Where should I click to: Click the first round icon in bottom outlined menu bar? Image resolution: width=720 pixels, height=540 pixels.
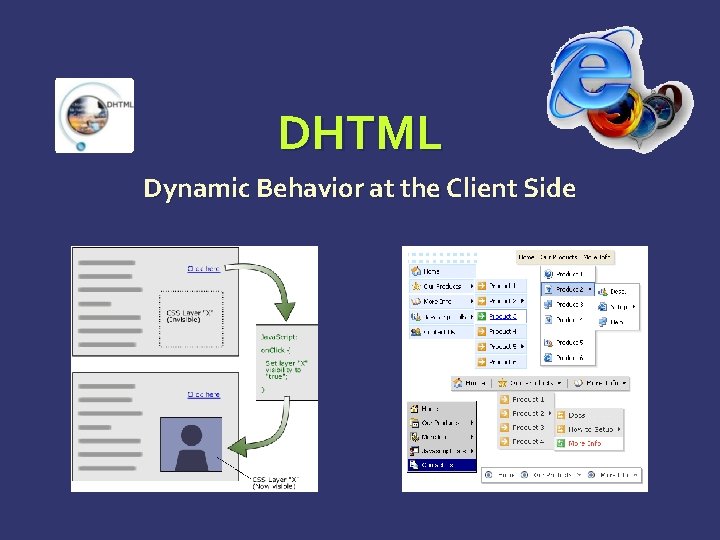click(489, 475)
